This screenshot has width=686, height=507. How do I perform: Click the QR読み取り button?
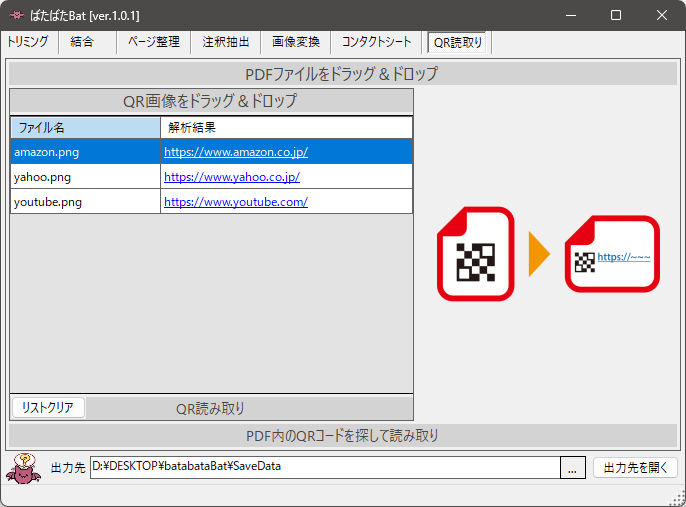[249, 409]
